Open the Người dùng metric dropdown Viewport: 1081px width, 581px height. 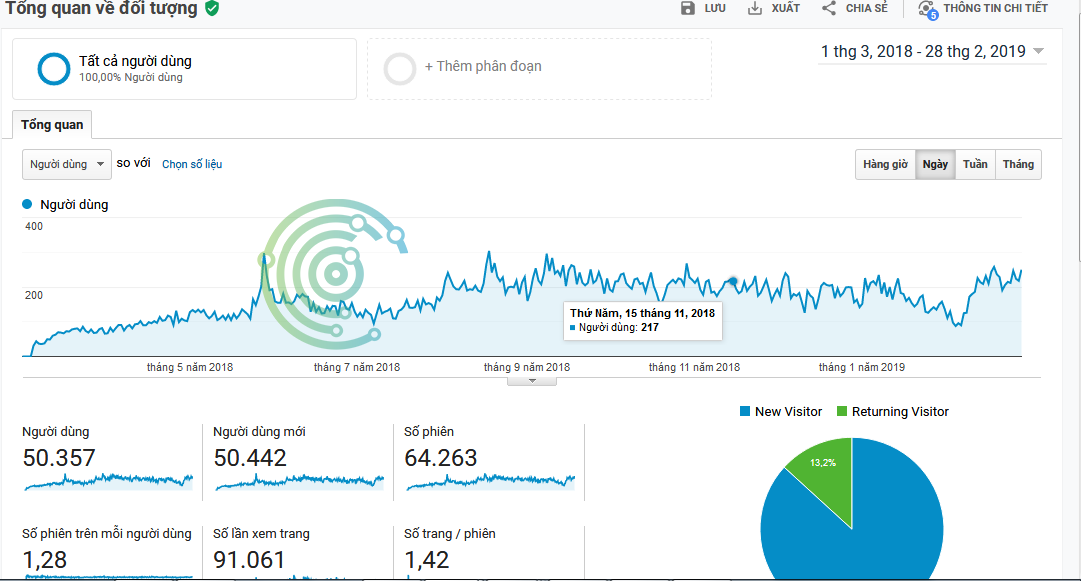[x=67, y=165]
